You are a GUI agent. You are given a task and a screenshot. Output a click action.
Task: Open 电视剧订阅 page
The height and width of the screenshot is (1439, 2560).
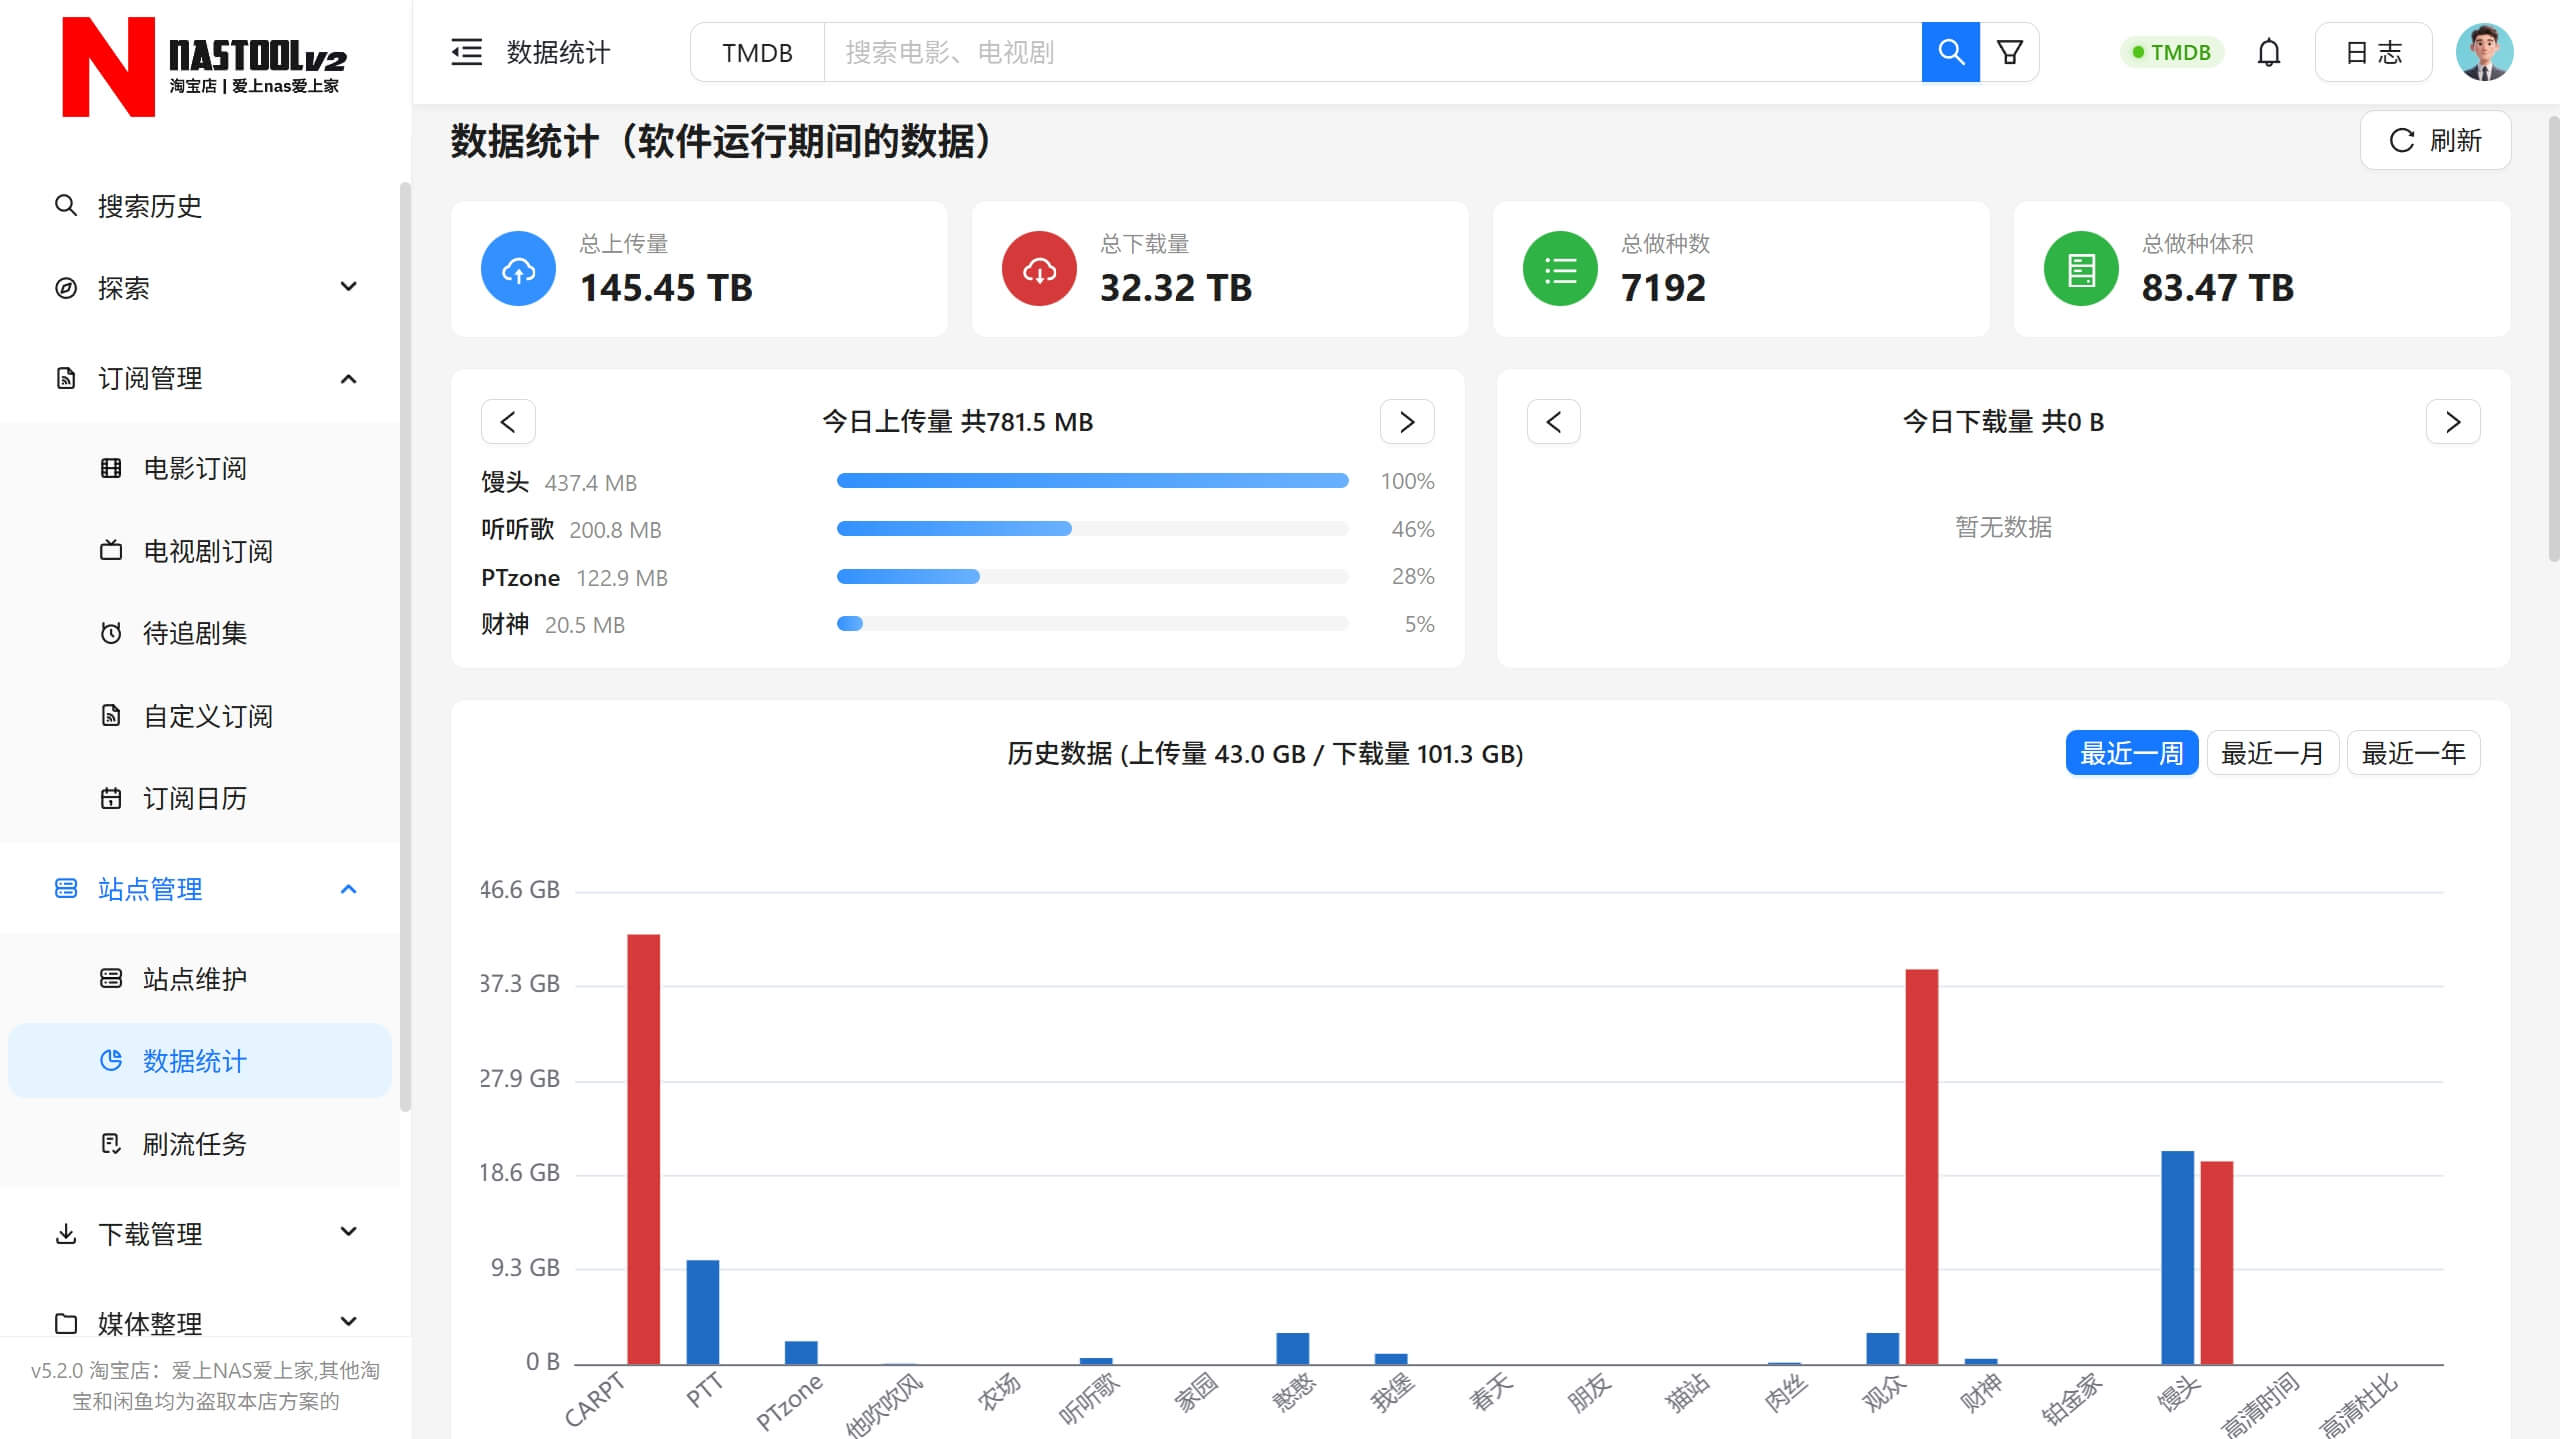[200, 550]
